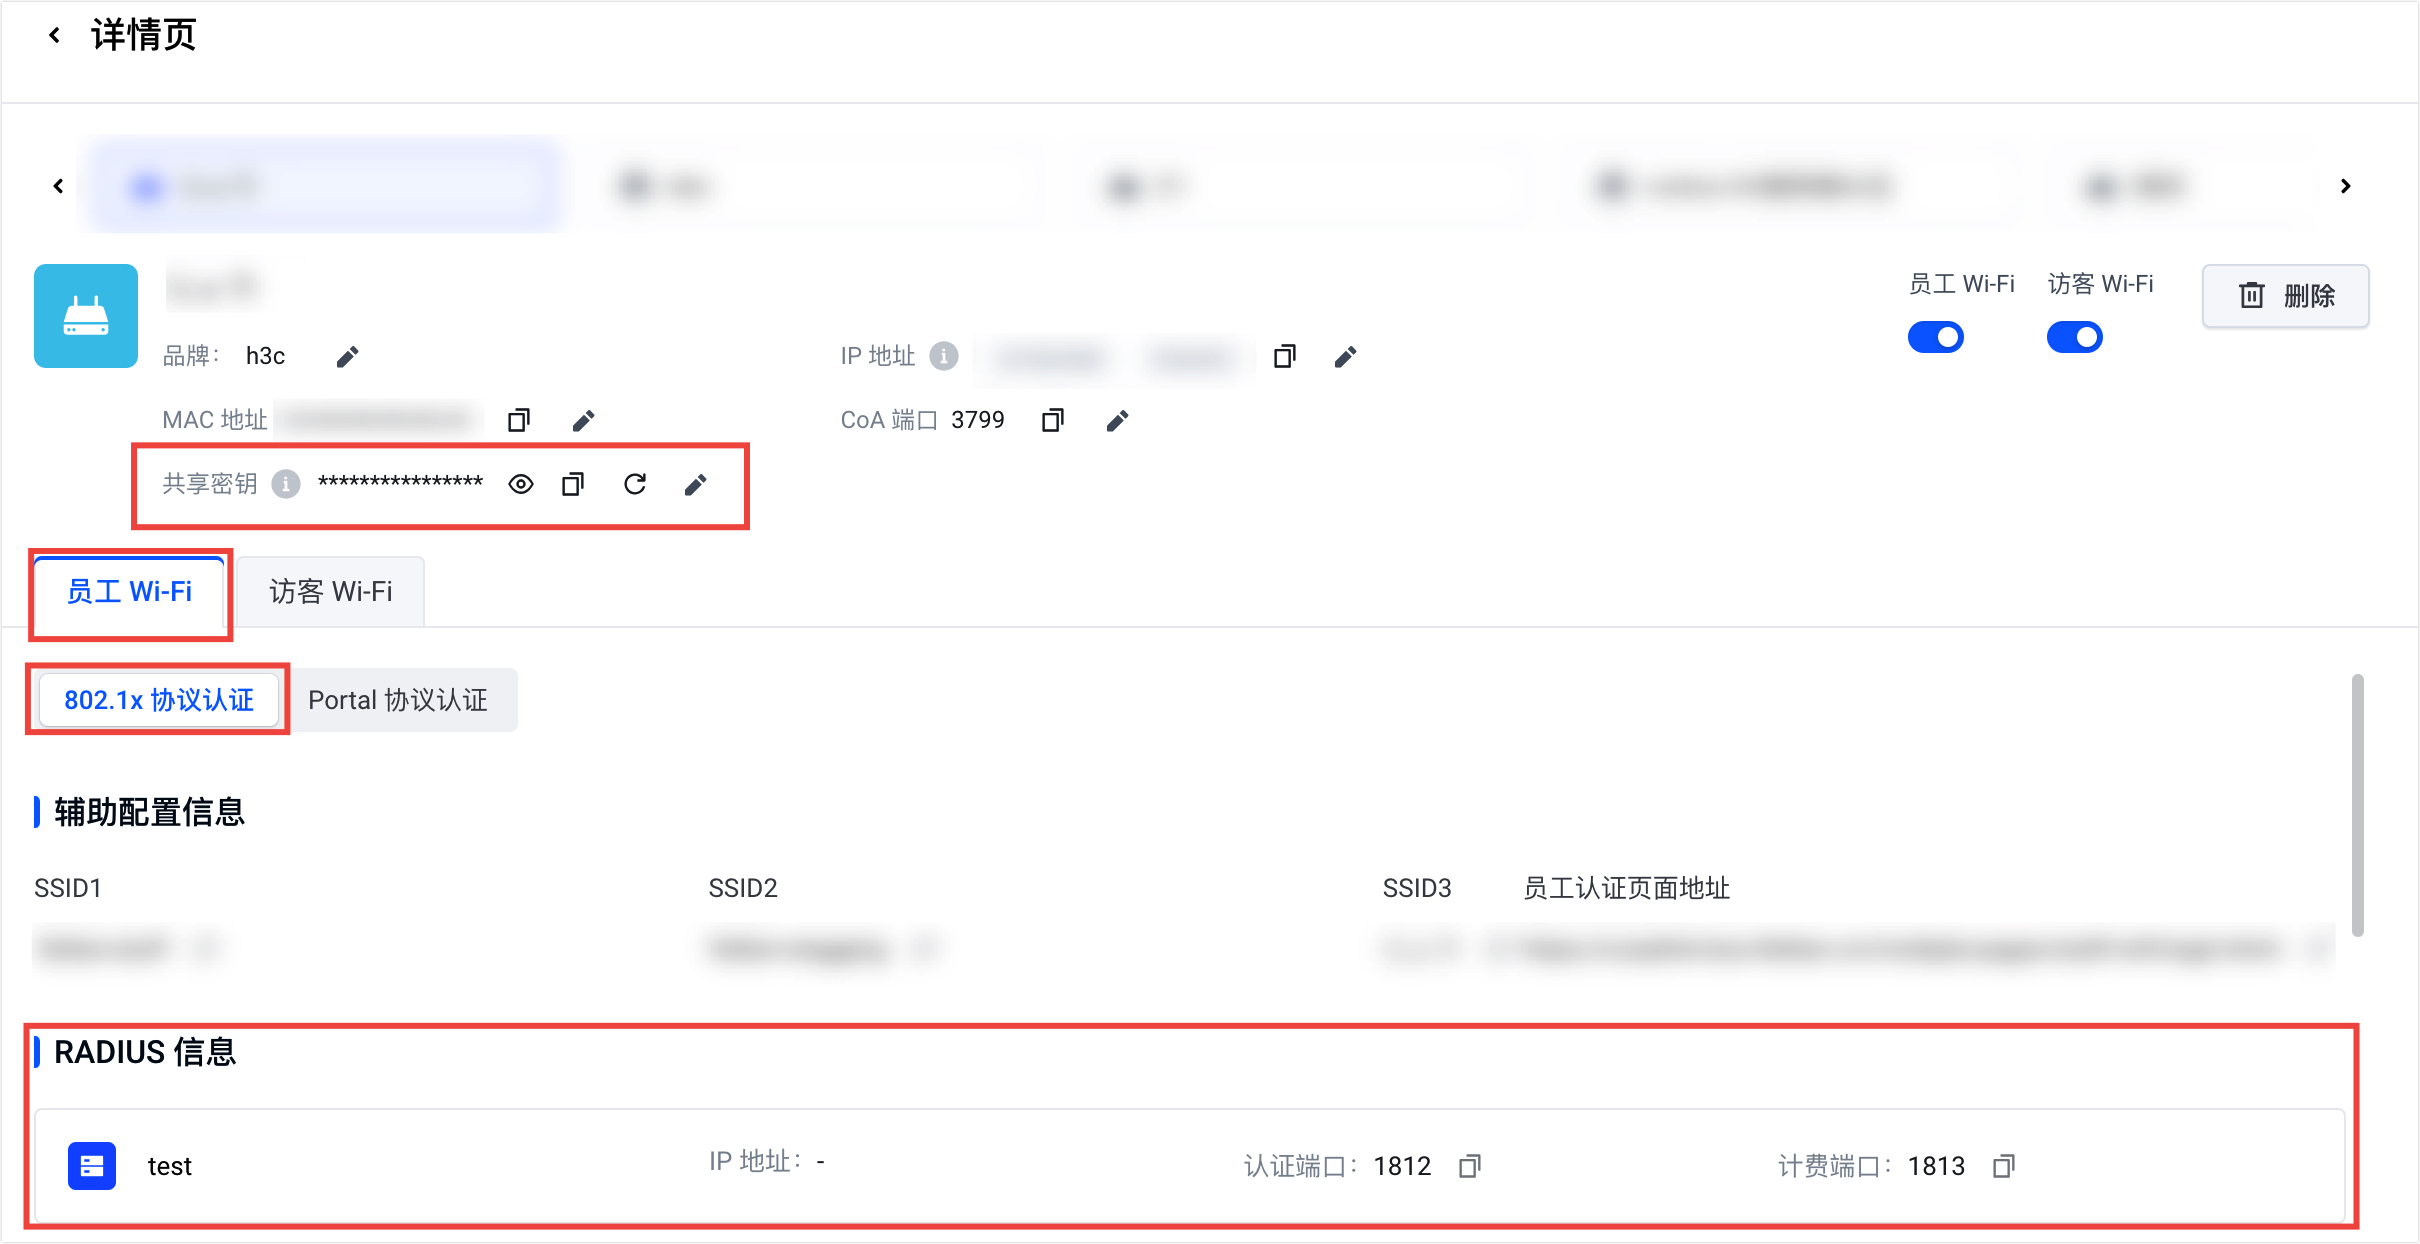Image resolution: width=2420 pixels, height=1244 pixels.
Task: Click the 删除 button
Action: pyautogui.click(x=2286, y=296)
